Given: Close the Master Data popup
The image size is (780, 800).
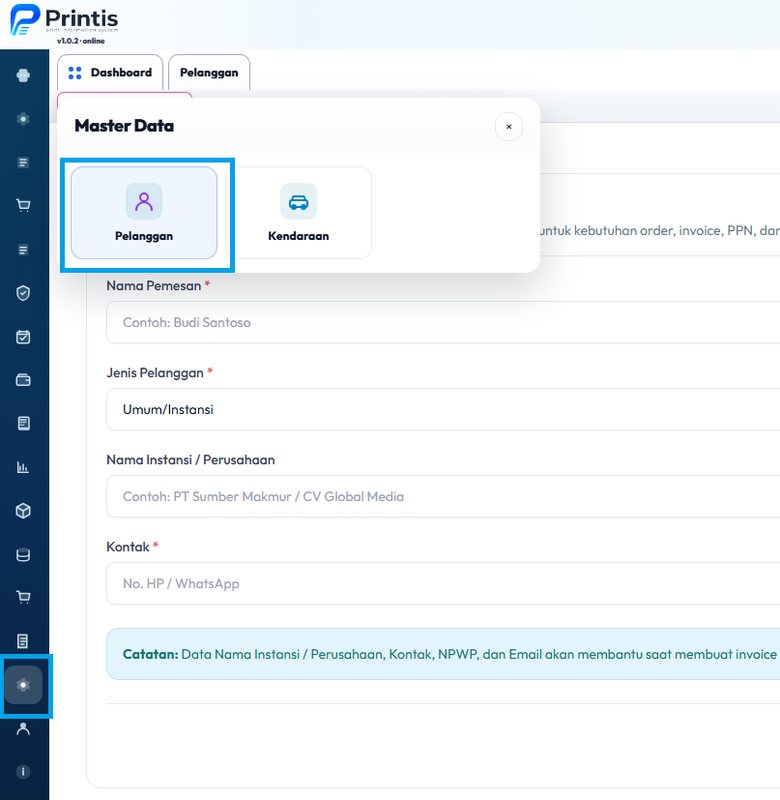Looking at the screenshot, I should pos(509,127).
